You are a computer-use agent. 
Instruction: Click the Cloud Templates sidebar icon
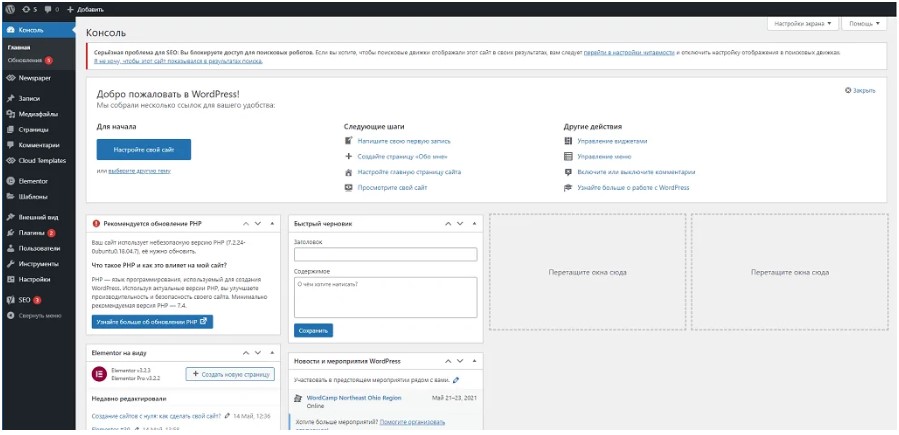pyautogui.click(x=10, y=160)
